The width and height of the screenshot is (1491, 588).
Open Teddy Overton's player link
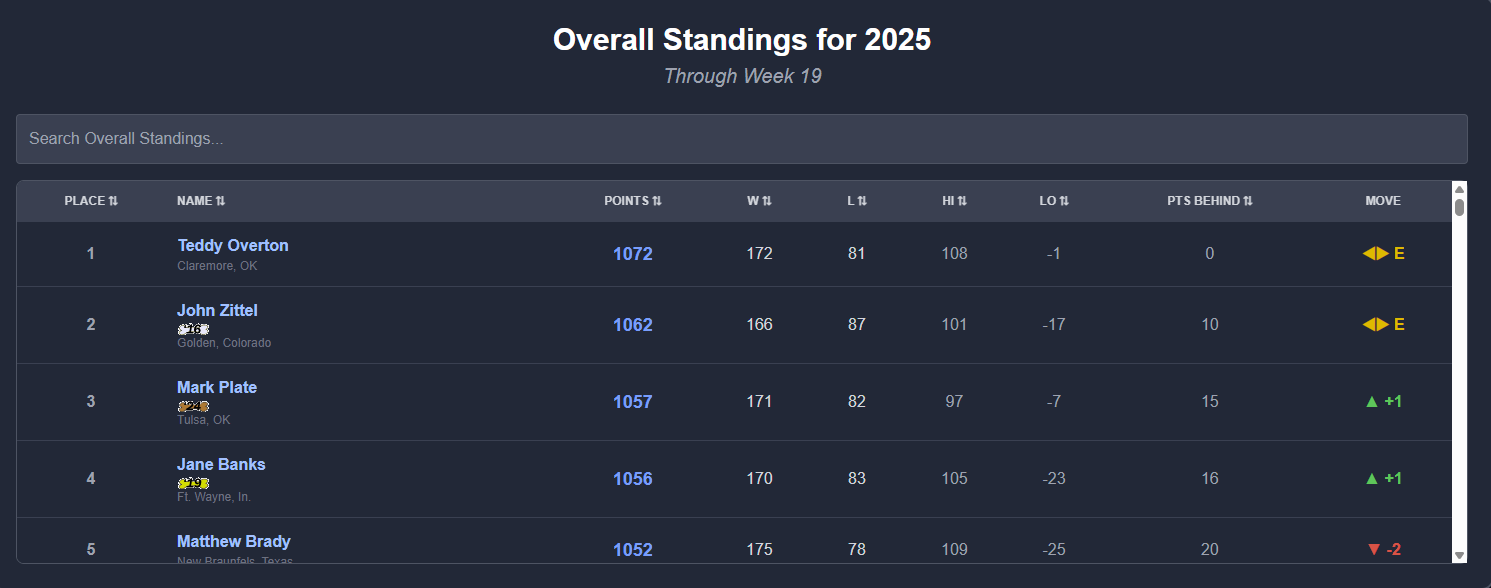(233, 245)
